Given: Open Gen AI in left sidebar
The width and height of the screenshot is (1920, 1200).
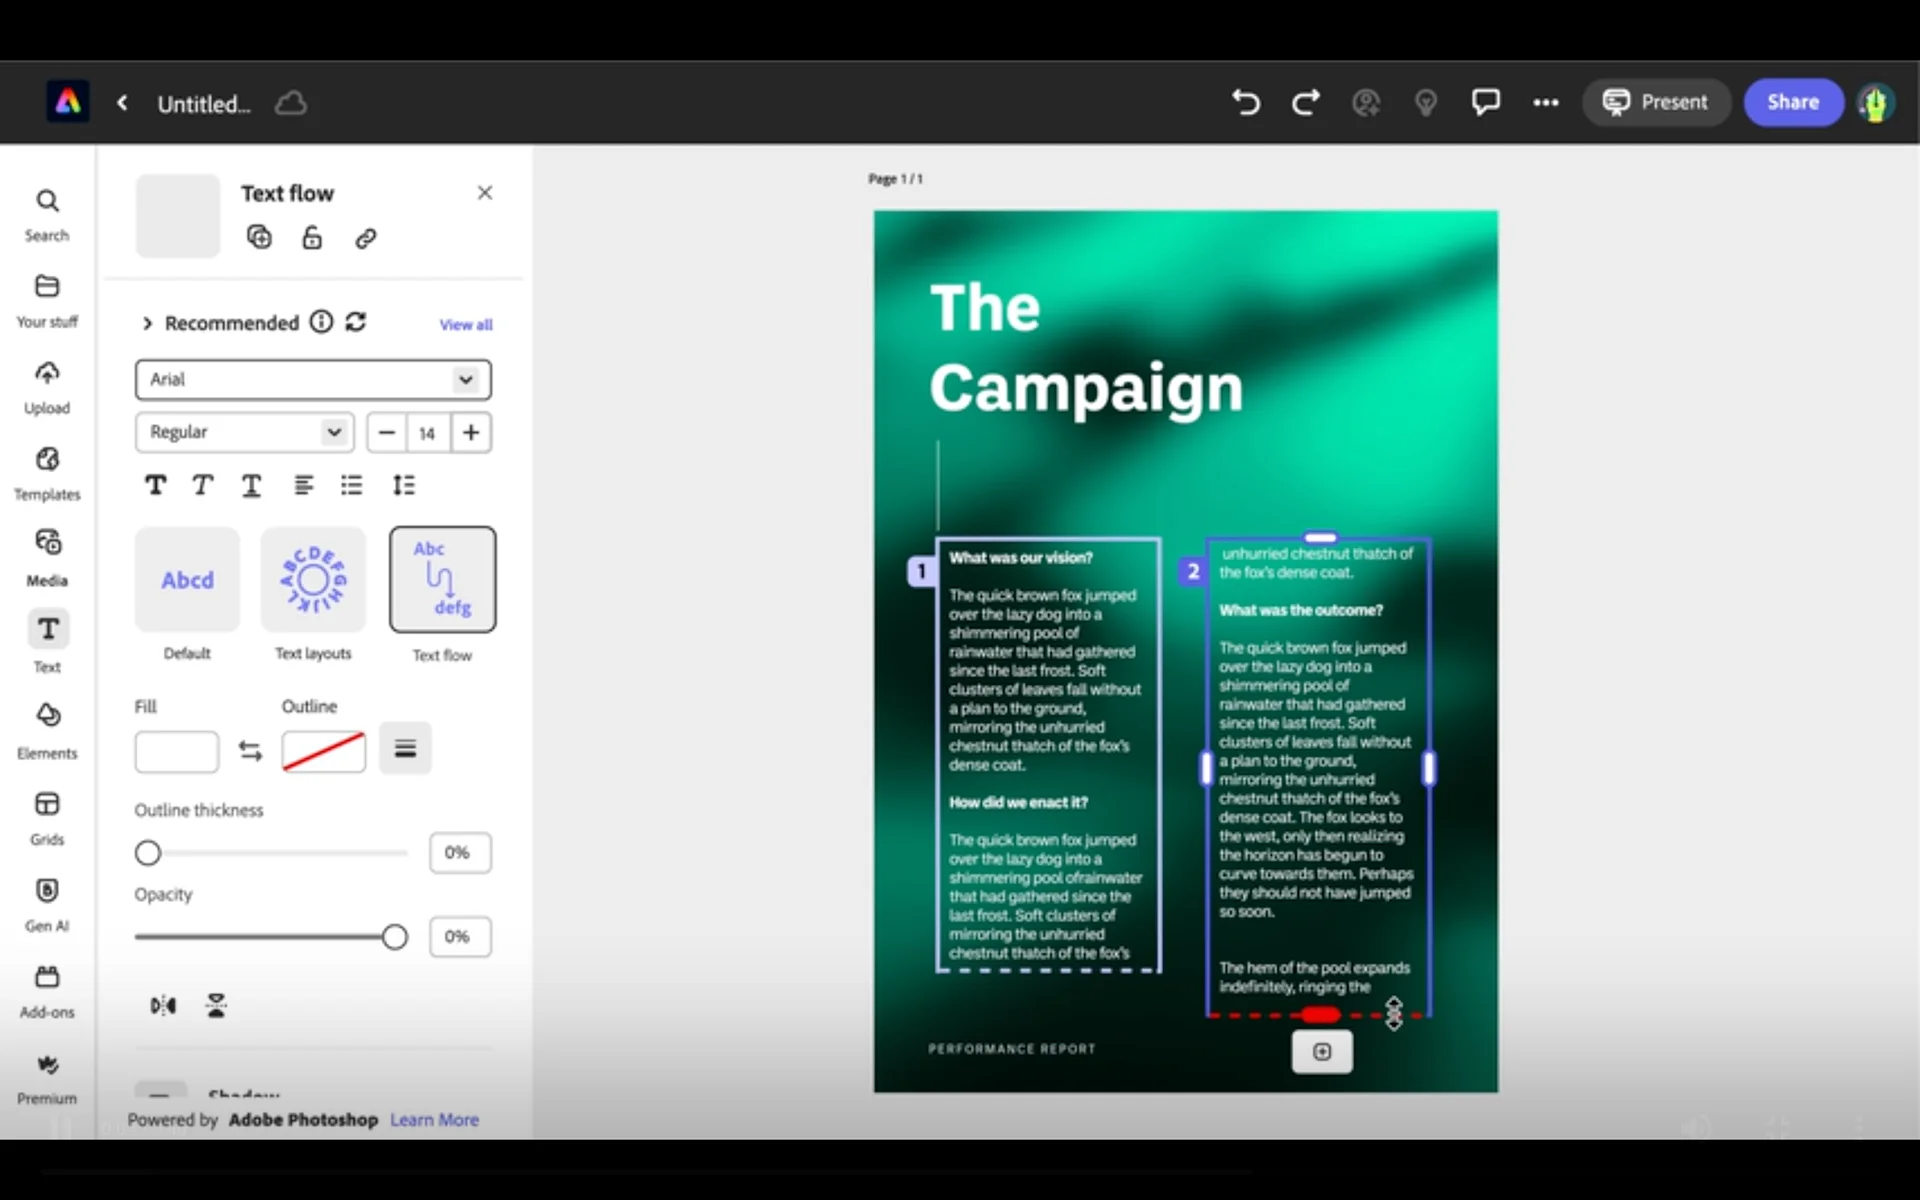Looking at the screenshot, I should (x=47, y=903).
